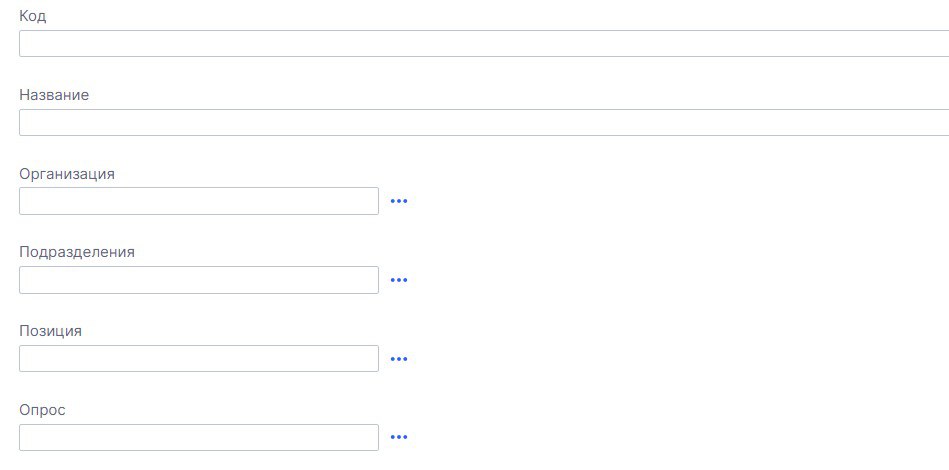Image resolution: width=949 pixels, height=470 pixels.
Task: Focus the Позиция text box
Action: (199, 359)
